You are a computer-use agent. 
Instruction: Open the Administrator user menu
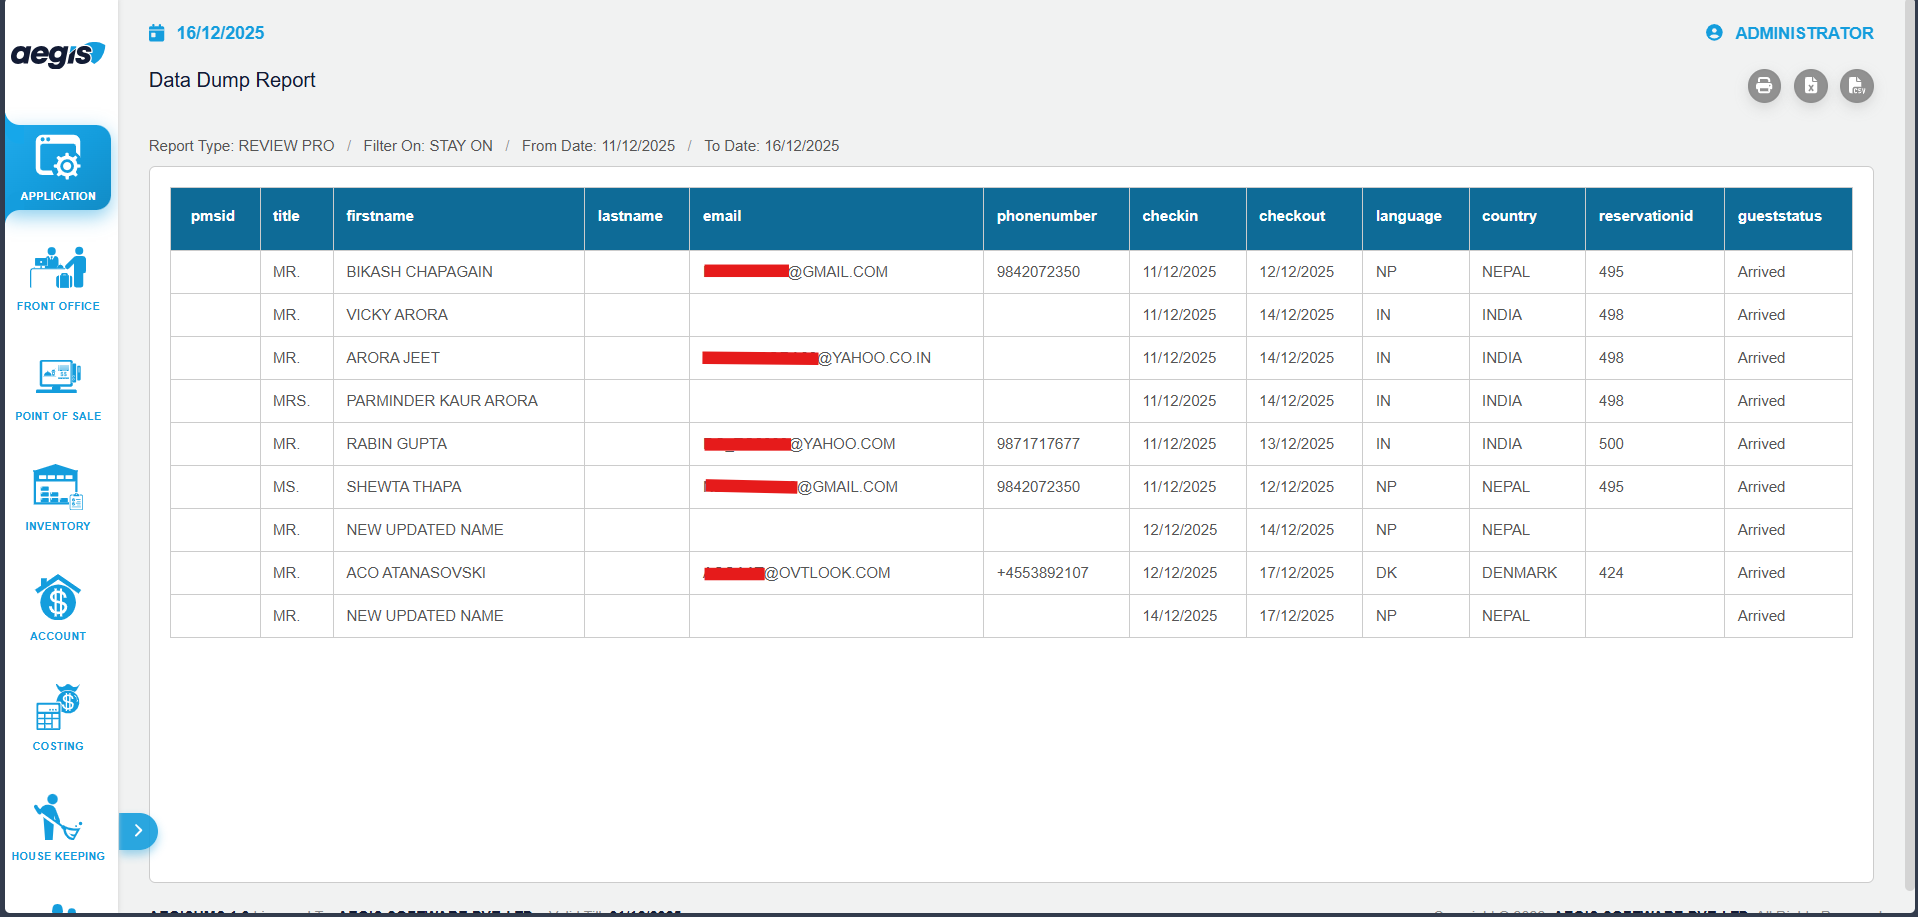(1790, 33)
